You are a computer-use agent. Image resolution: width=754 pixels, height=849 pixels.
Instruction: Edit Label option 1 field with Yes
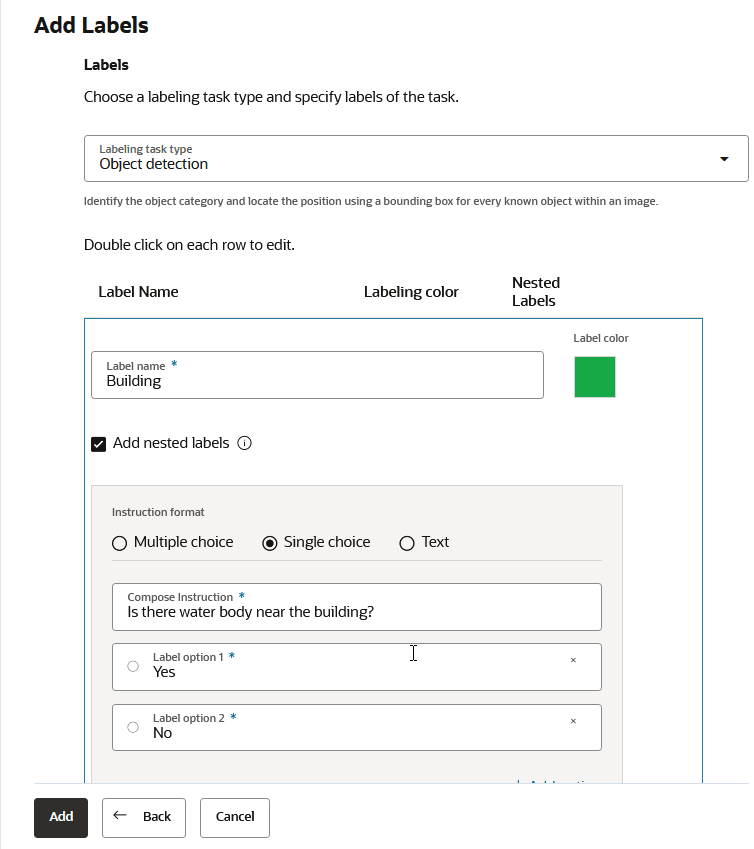click(x=357, y=667)
